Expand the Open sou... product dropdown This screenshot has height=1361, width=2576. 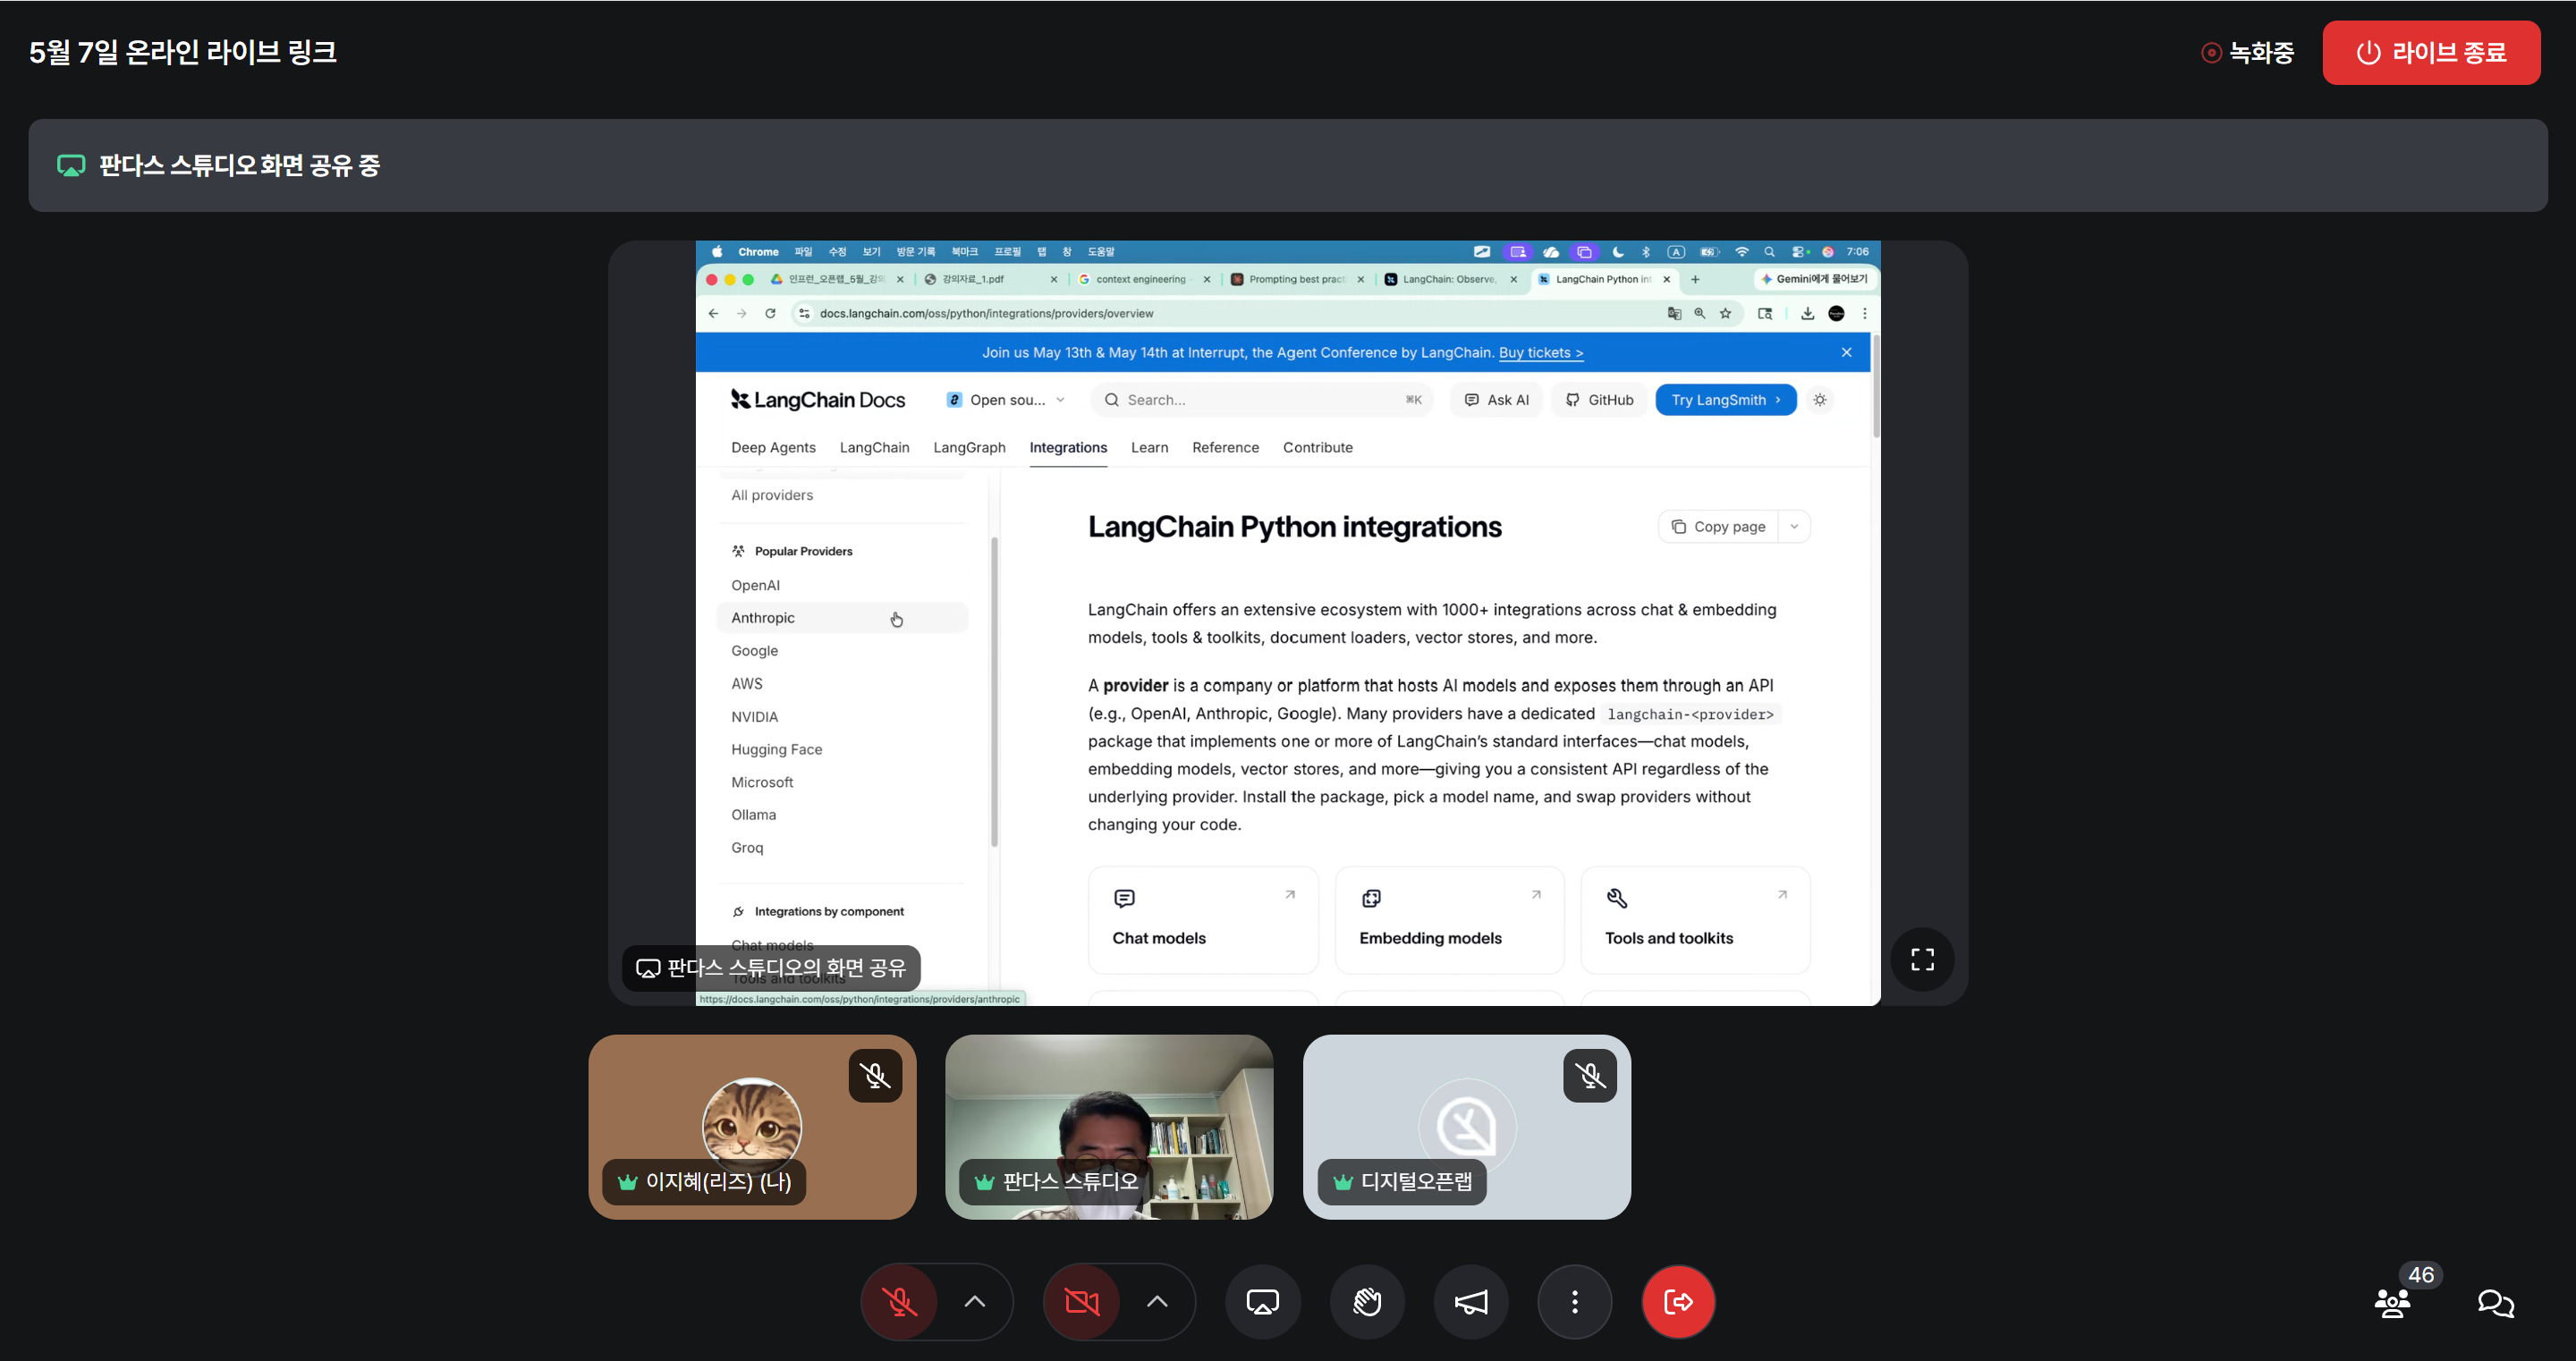[1006, 400]
